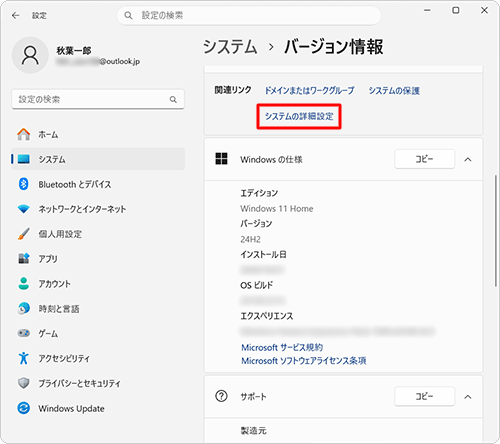Select the Windows 11 Home edition value

click(277, 209)
